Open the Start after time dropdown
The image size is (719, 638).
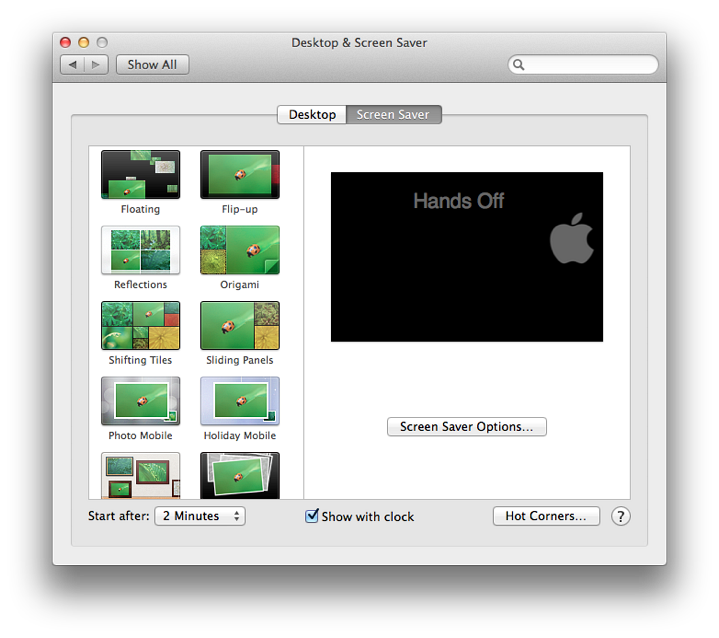pyautogui.click(x=200, y=516)
